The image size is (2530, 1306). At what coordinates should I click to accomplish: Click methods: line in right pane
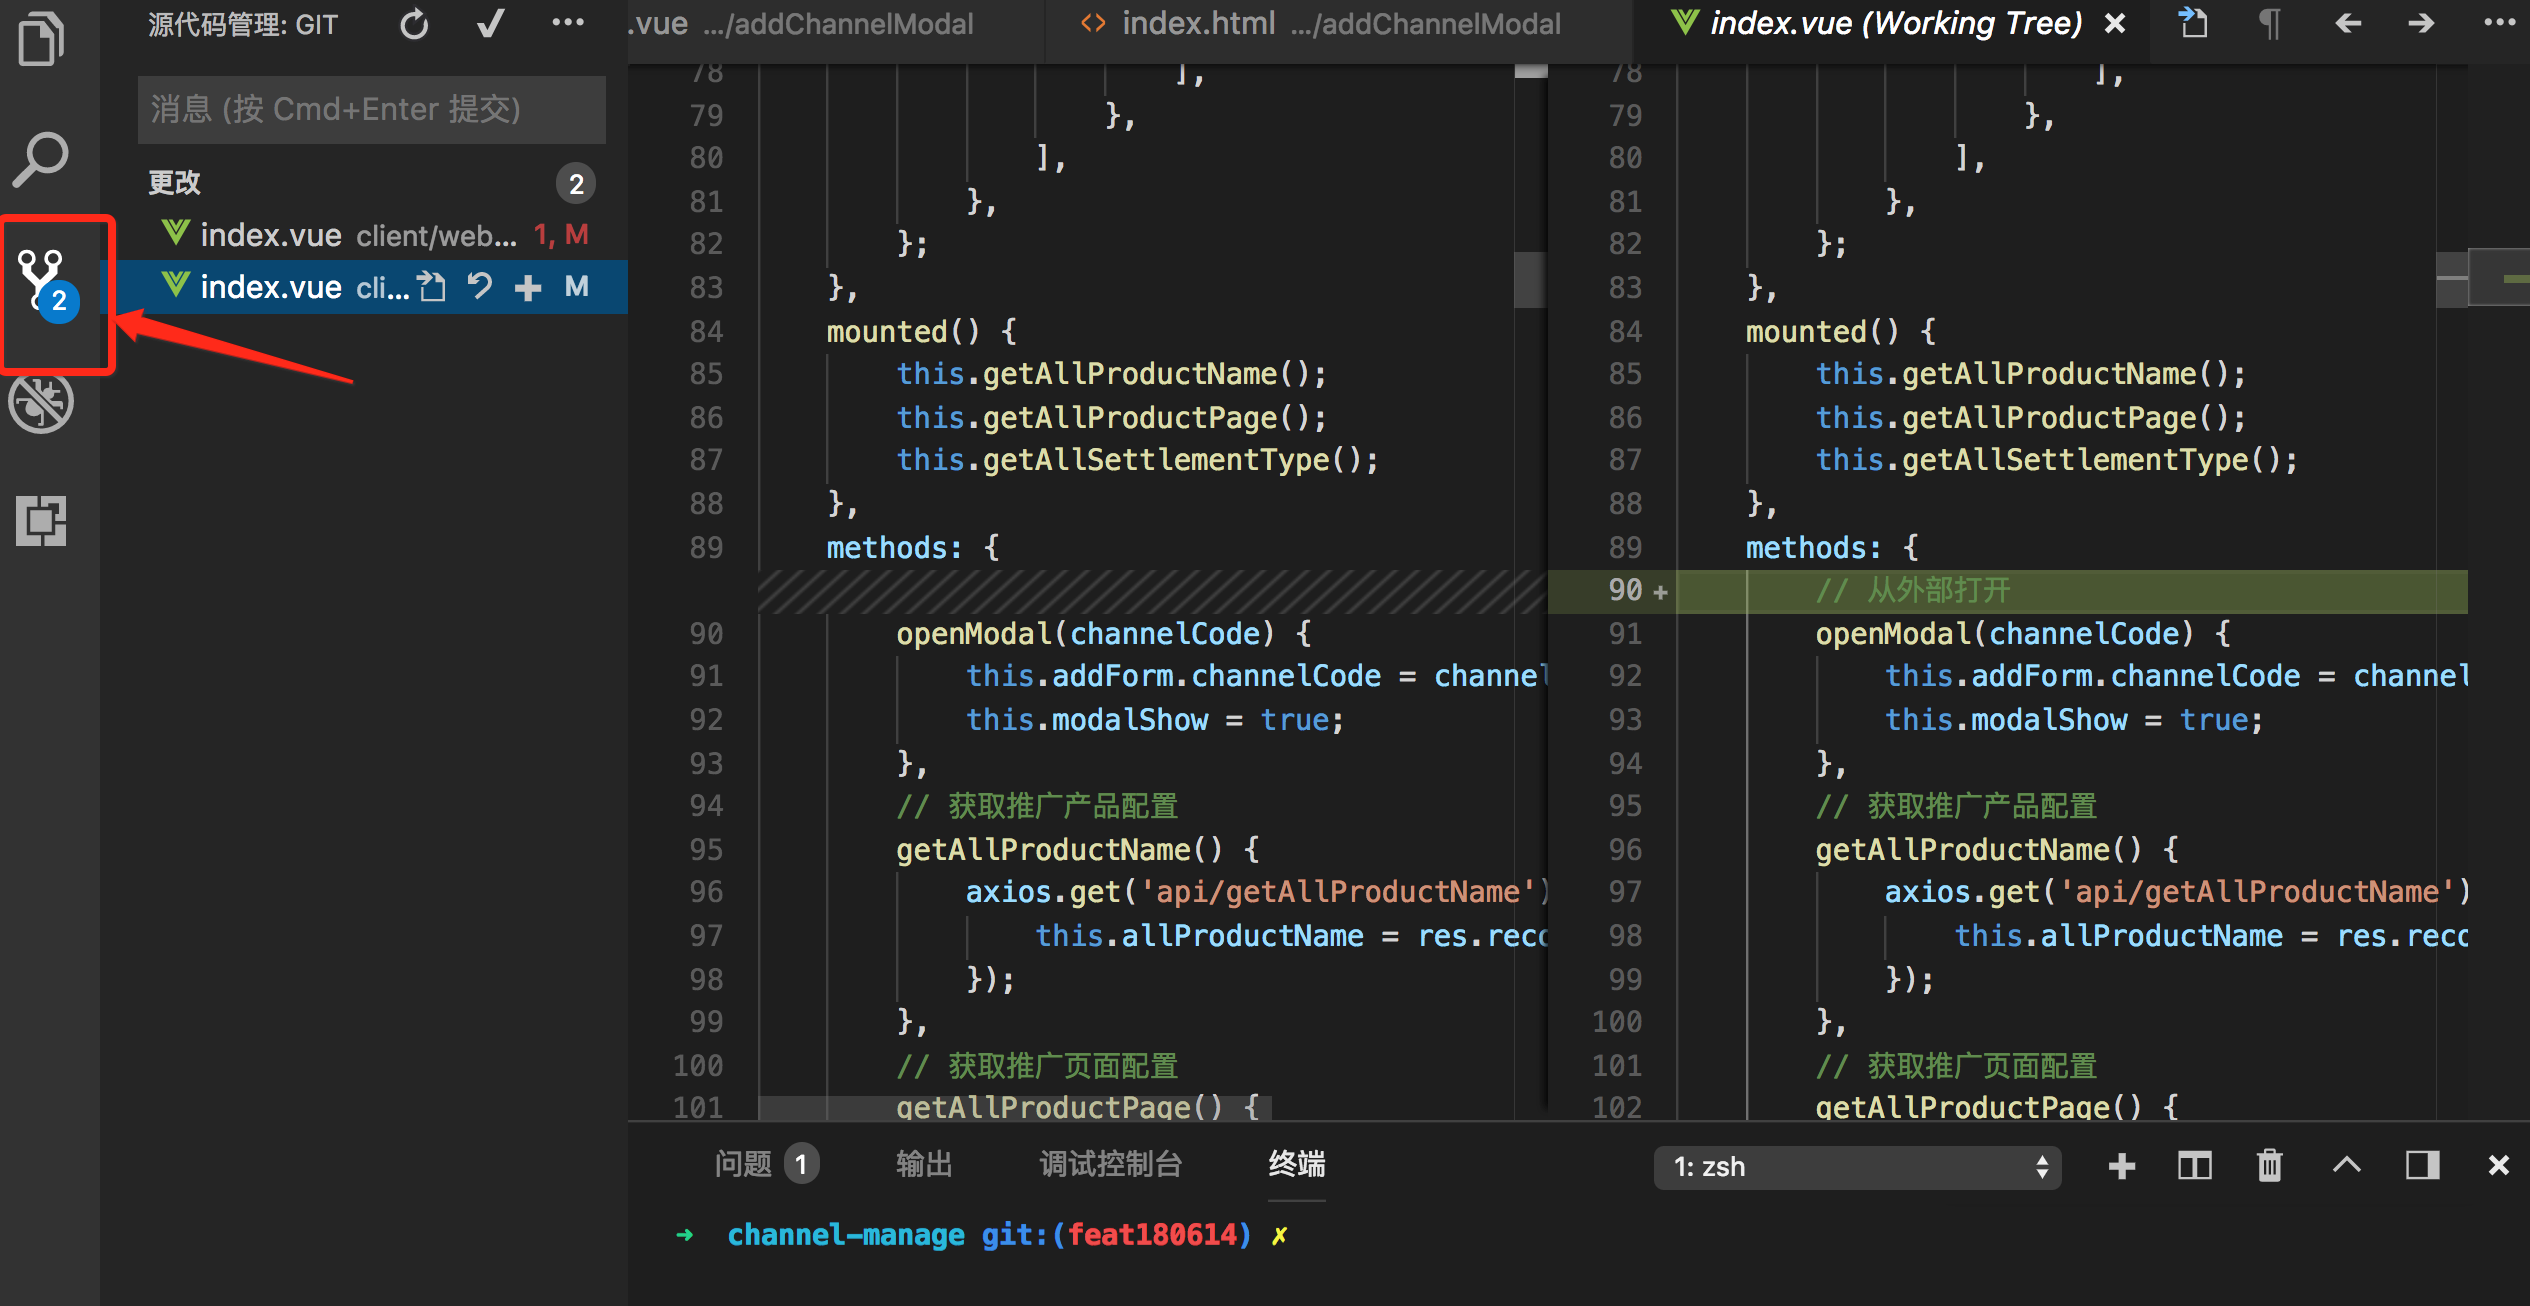pos(1832,547)
